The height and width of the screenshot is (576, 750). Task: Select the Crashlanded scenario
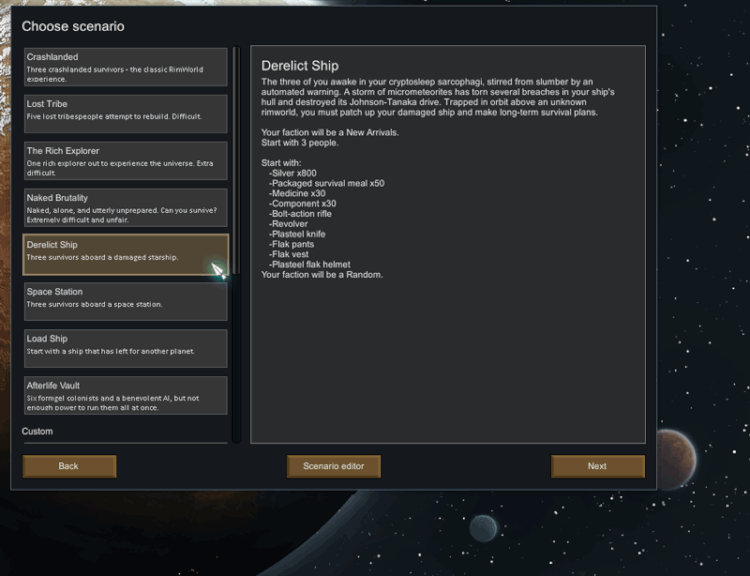[126, 67]
